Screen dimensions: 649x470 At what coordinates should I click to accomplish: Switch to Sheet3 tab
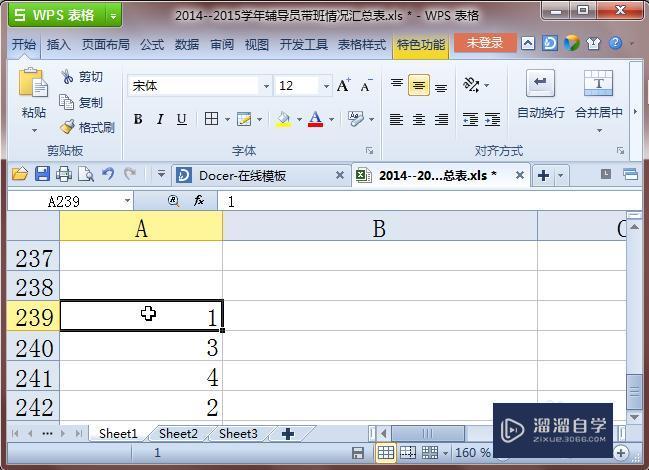238,434
